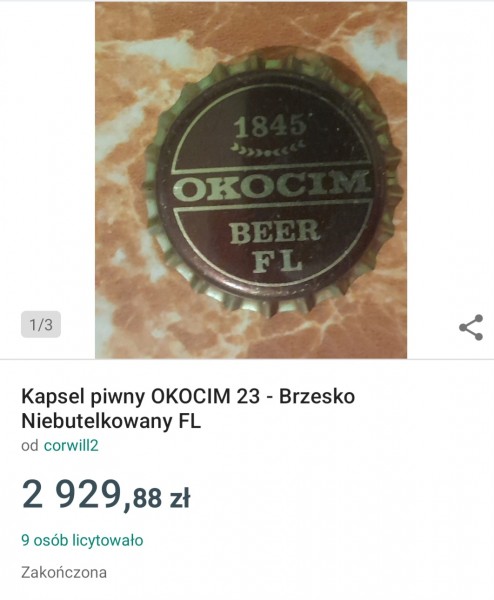Click the 1/3 image counter badge

pyautogui.click(x=41, y=324)
